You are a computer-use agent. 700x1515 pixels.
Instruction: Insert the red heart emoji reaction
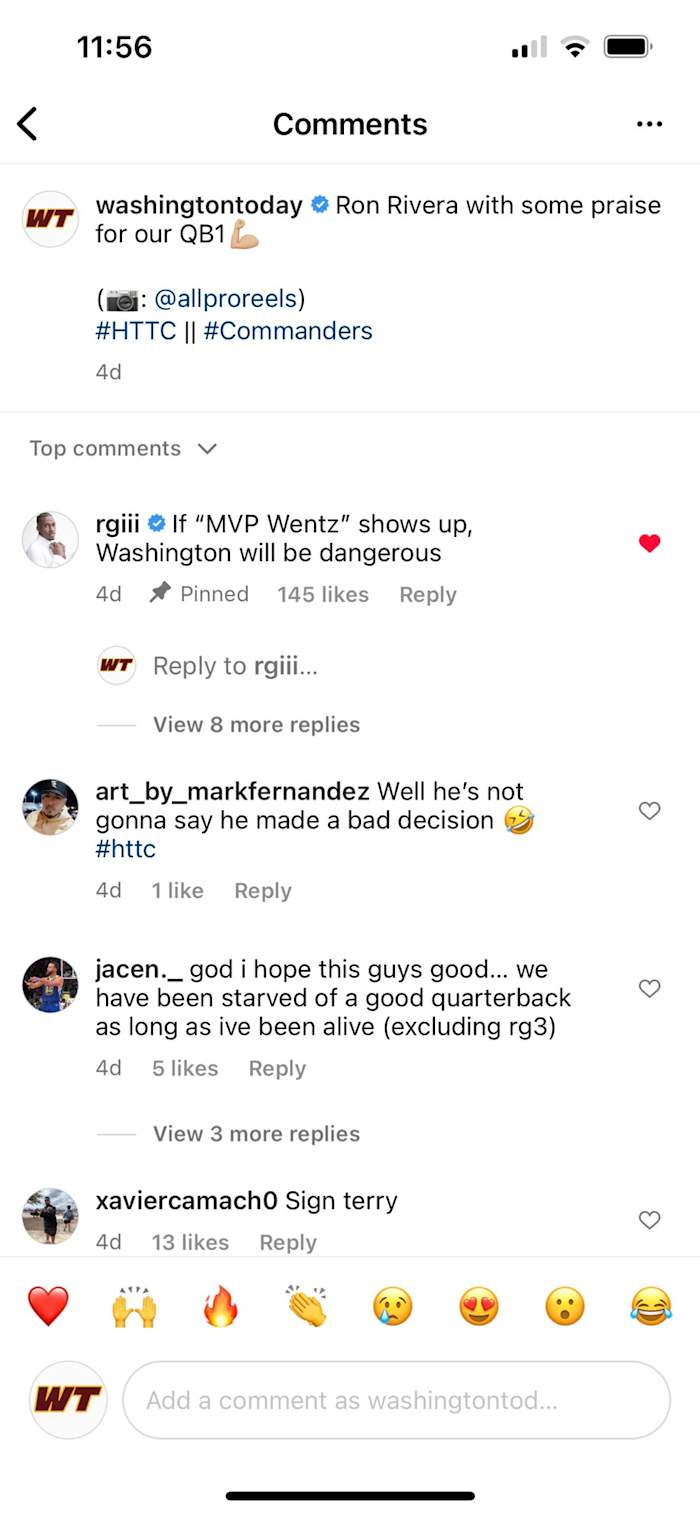(48, 1306)
